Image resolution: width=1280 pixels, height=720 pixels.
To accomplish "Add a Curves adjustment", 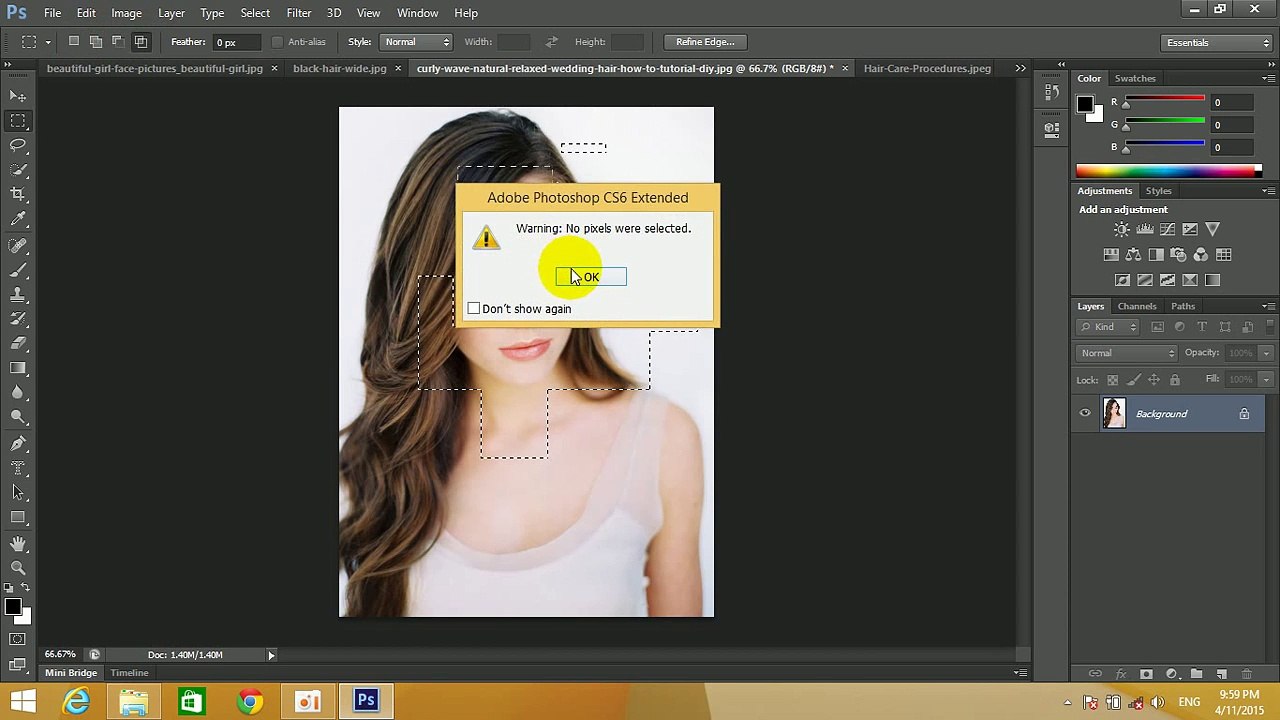I will click(x=1167, y=230).
